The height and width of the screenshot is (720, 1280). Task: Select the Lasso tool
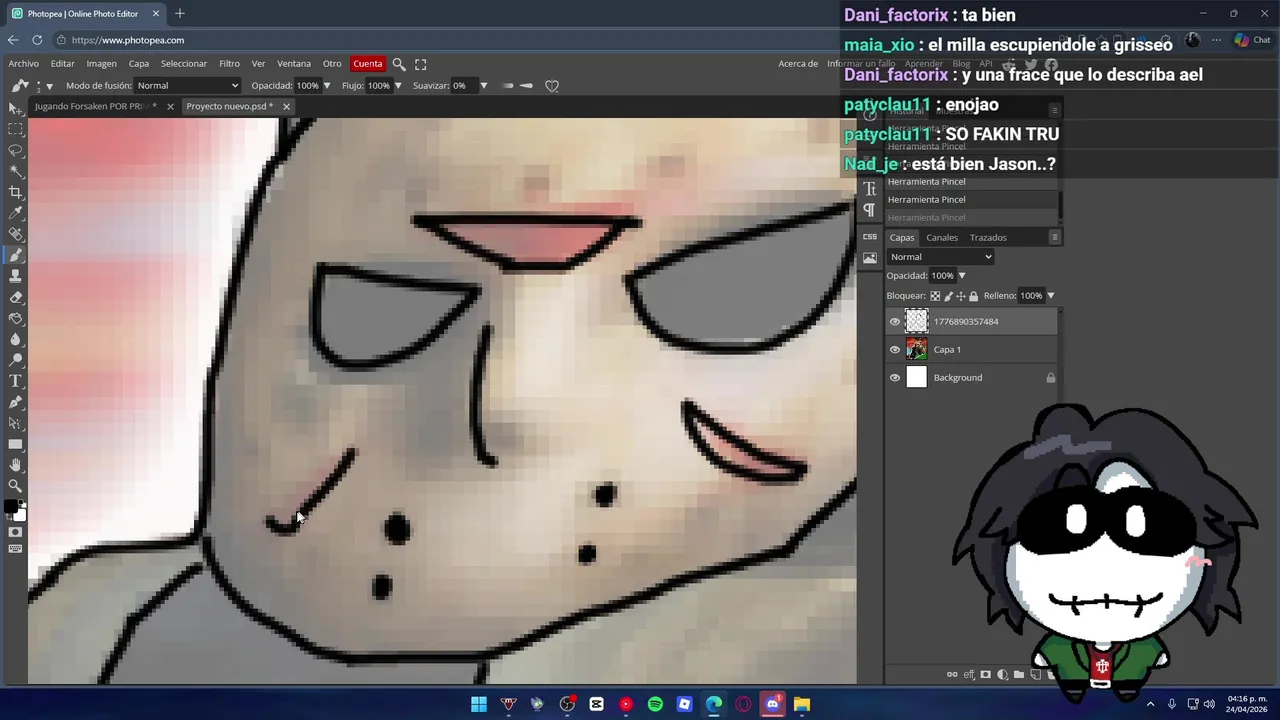15,150
